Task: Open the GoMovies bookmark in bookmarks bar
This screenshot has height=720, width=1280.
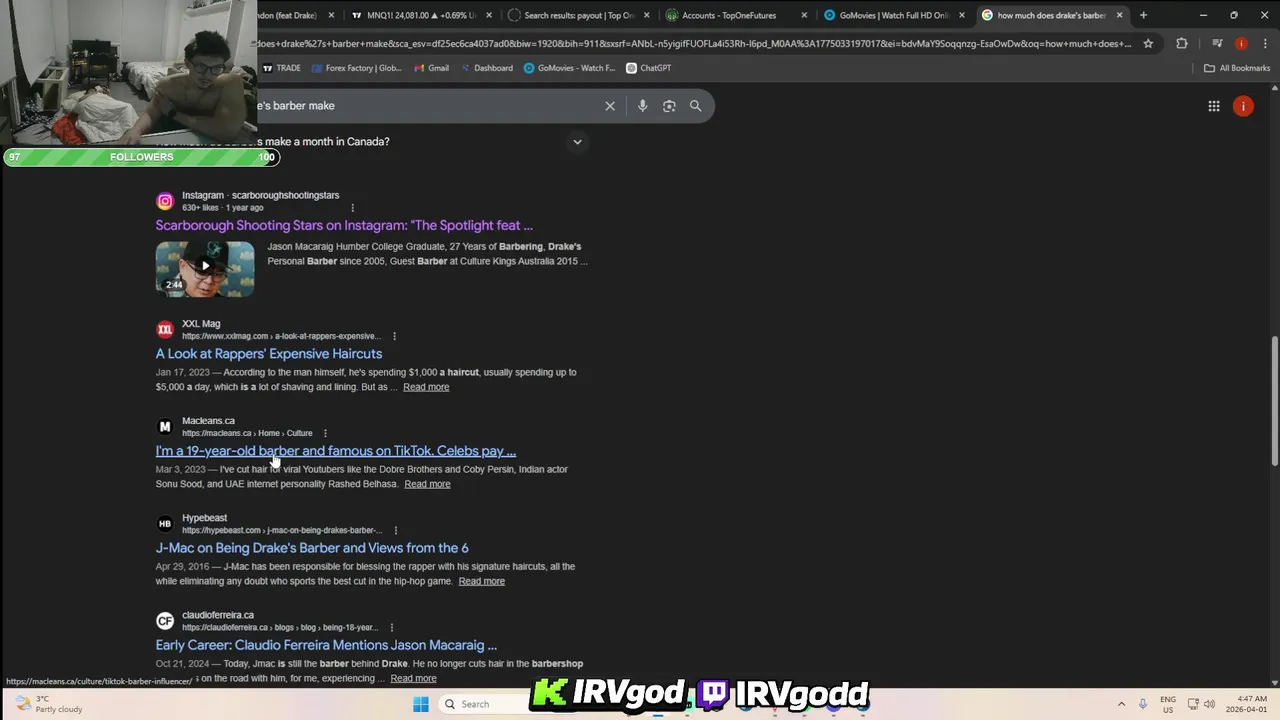Action: click(x=569, y=68)
